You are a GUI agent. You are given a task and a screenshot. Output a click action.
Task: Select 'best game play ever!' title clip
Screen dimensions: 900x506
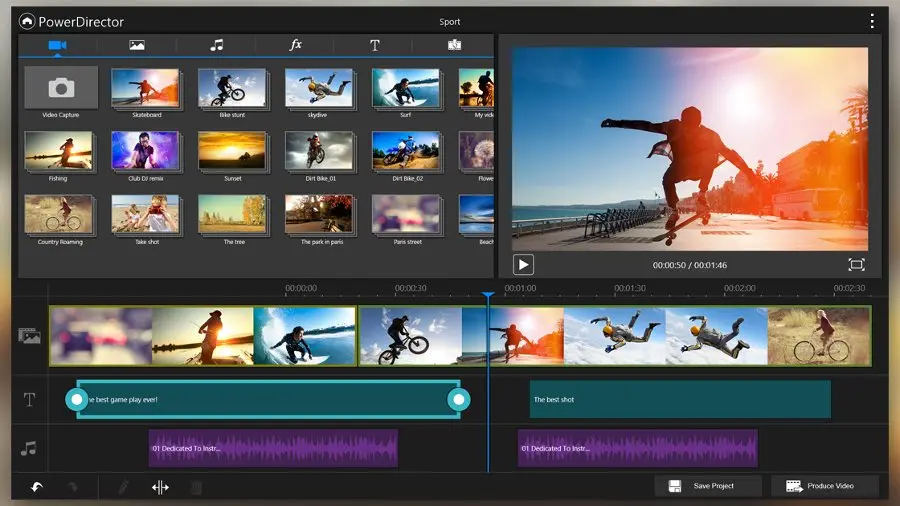pos(268,399)
